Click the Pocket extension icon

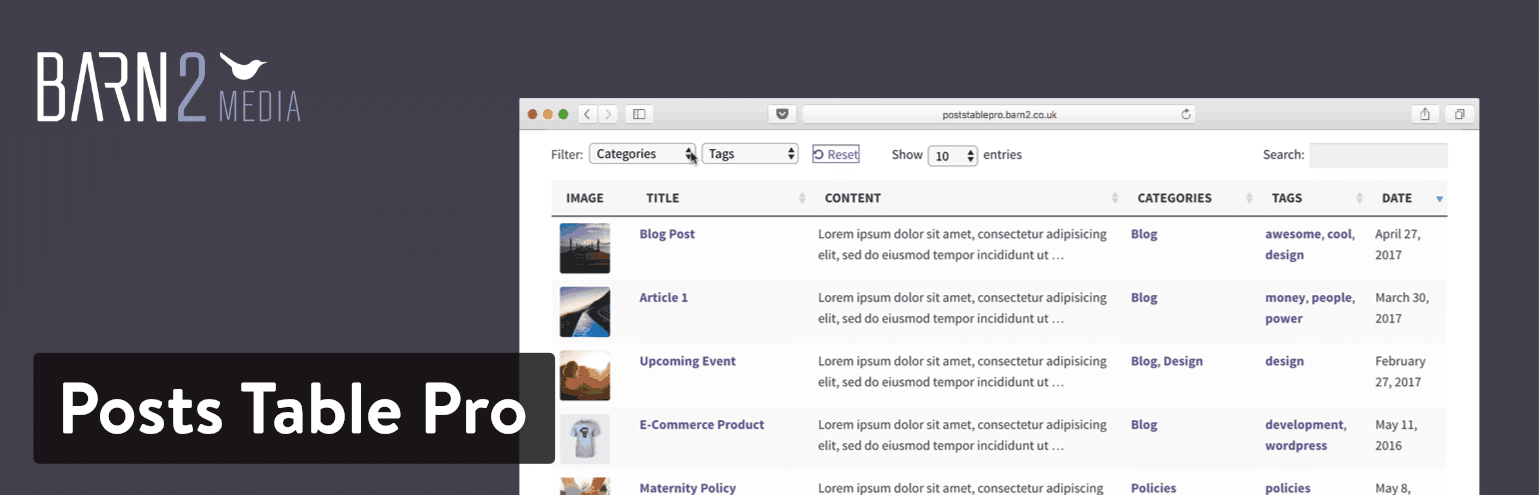point(783,115)
